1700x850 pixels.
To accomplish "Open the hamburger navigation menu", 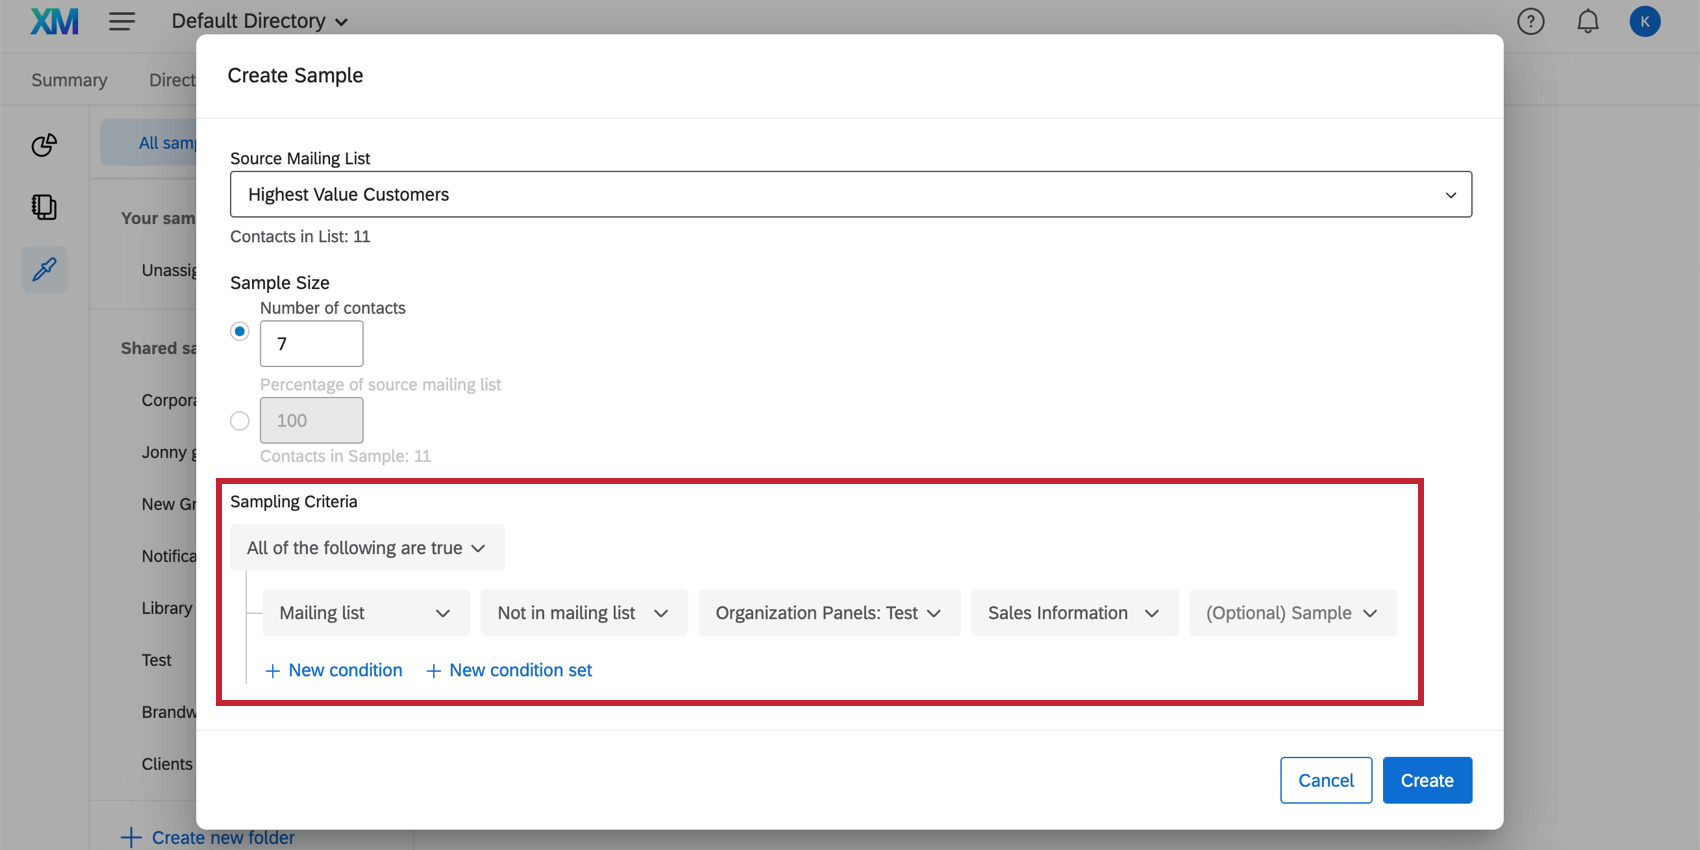I will 122,21.
